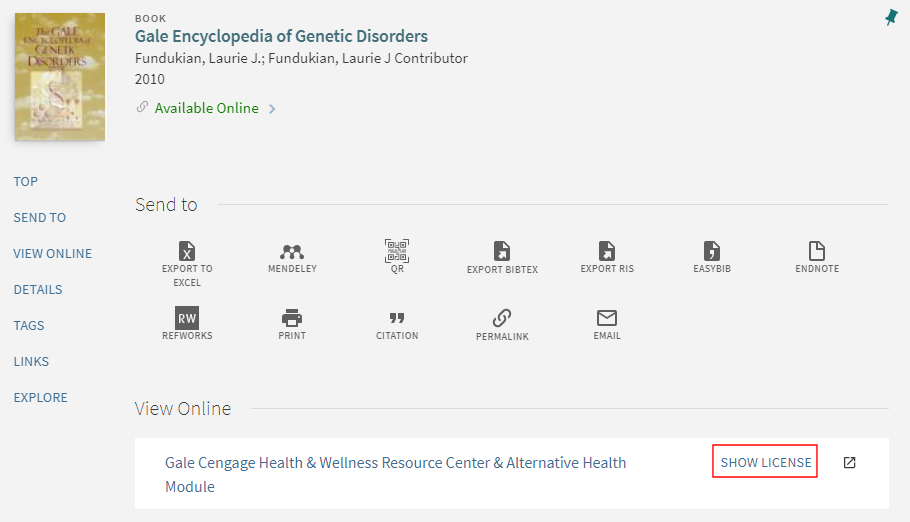Export record as RIS file
Image resolution: width=910 pixels, height=522 pixels.
click(x=607, y=251)
